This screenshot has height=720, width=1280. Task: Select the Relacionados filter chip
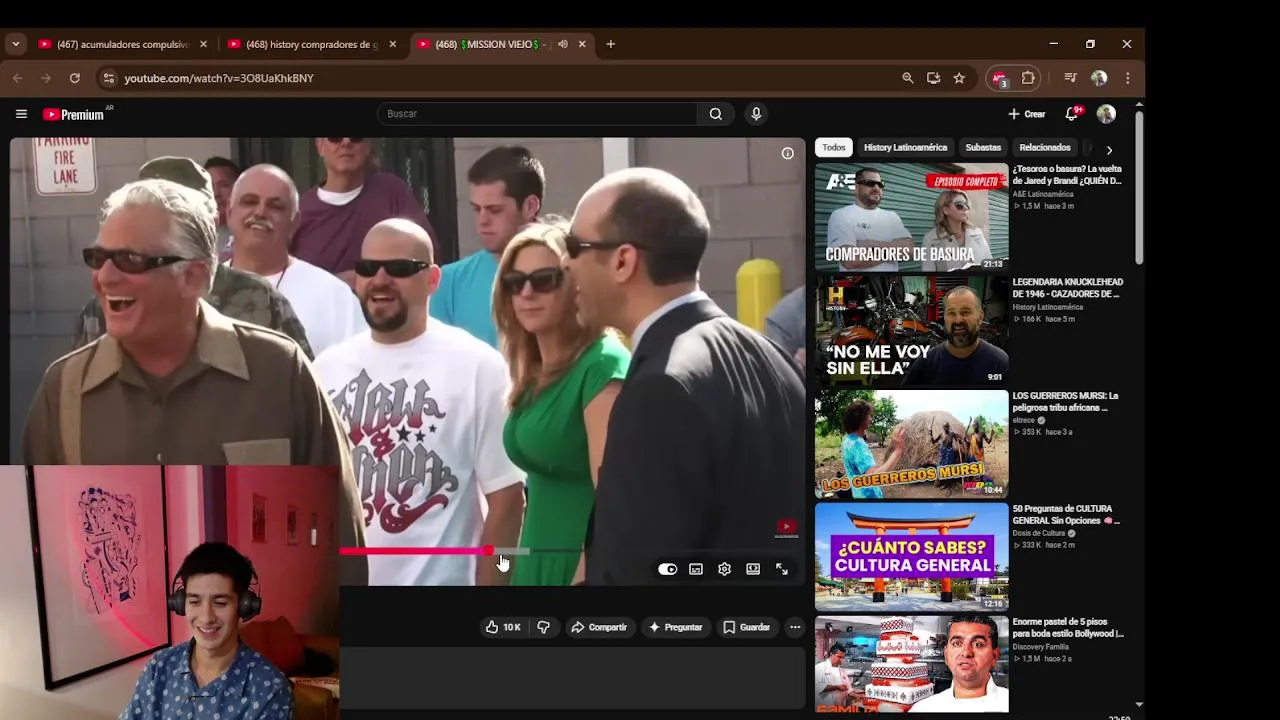coord(1045,148)
